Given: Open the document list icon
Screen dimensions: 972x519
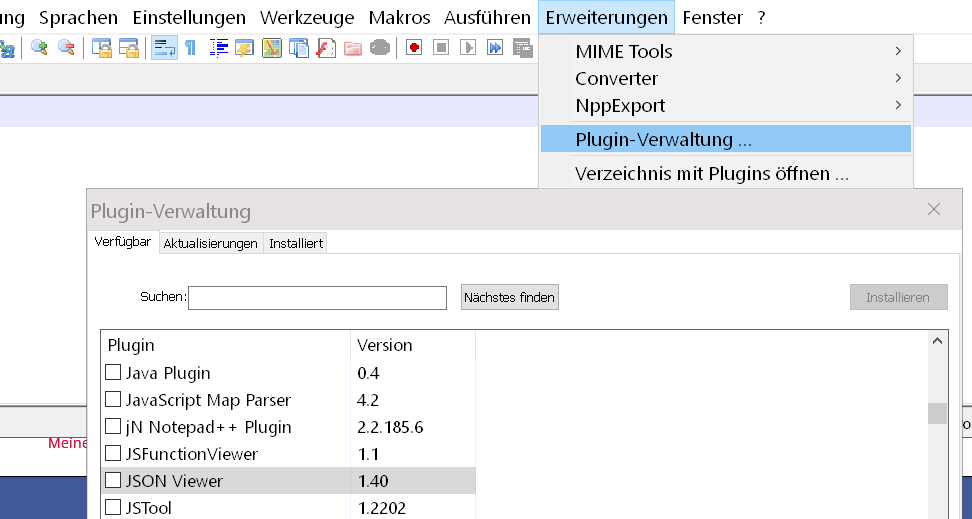Looking at the screenshot, I should pyautogui.click(x=299, y=48).
